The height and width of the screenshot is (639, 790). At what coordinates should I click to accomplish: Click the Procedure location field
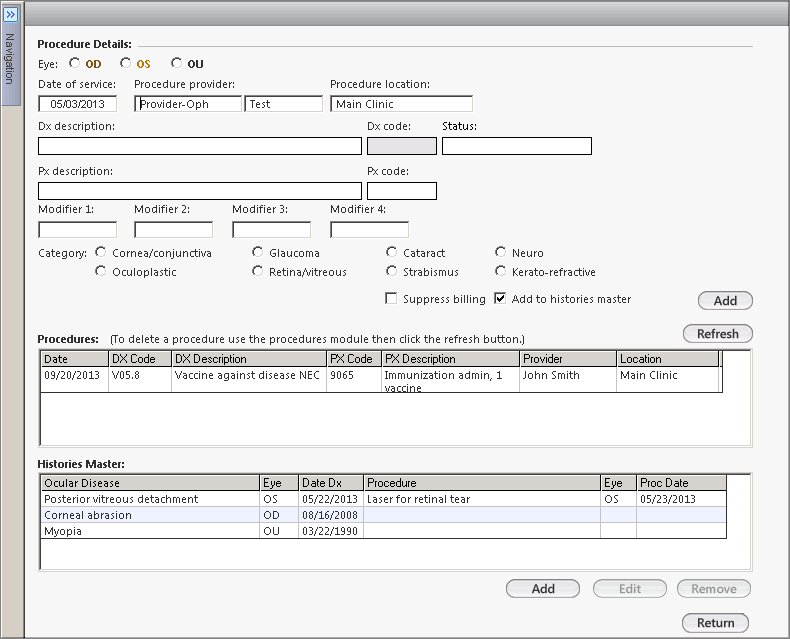click(x=402, y=104)
